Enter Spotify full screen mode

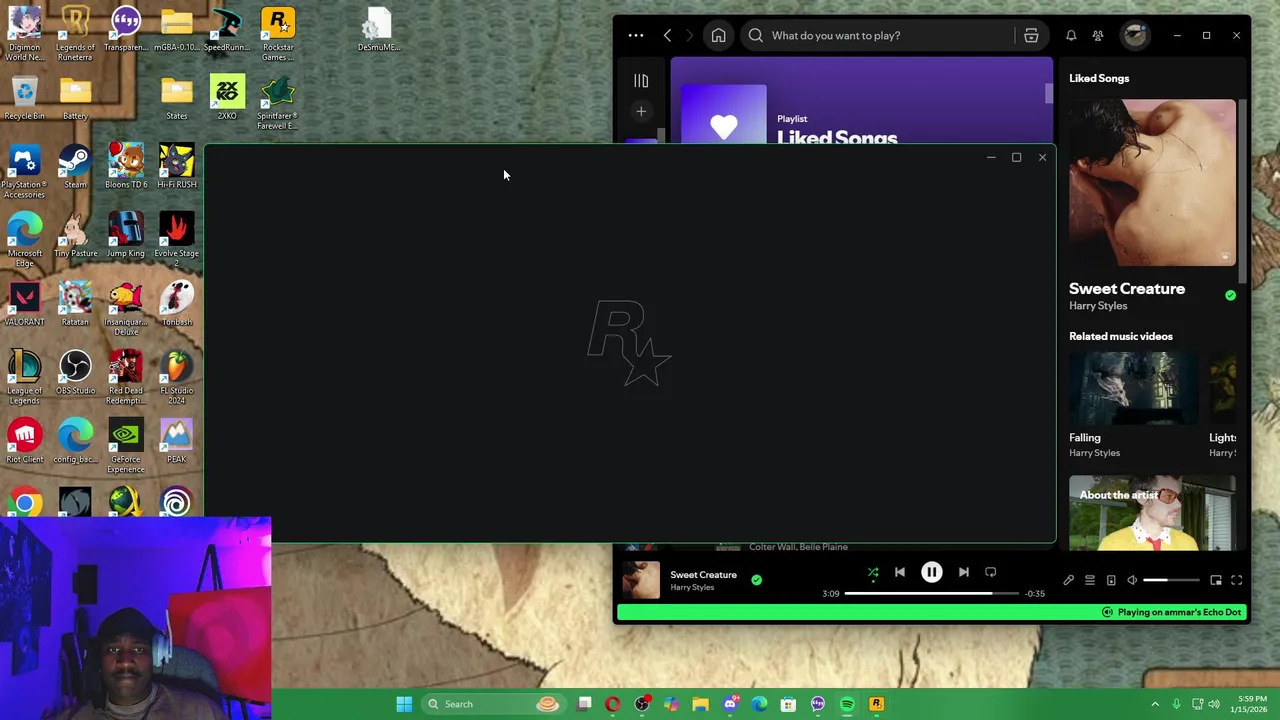(x=1237, y=580)
